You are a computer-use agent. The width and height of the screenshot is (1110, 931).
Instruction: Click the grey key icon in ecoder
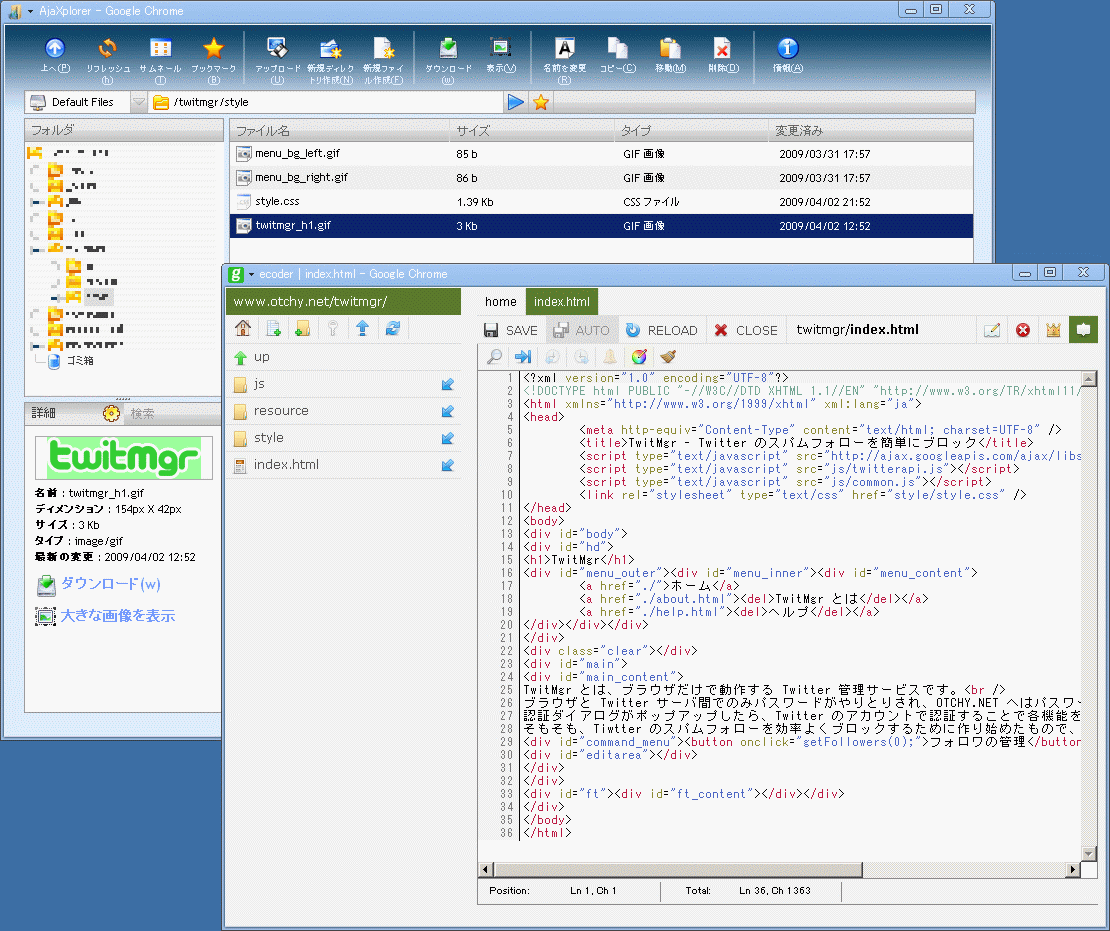(x=333, y=329)
